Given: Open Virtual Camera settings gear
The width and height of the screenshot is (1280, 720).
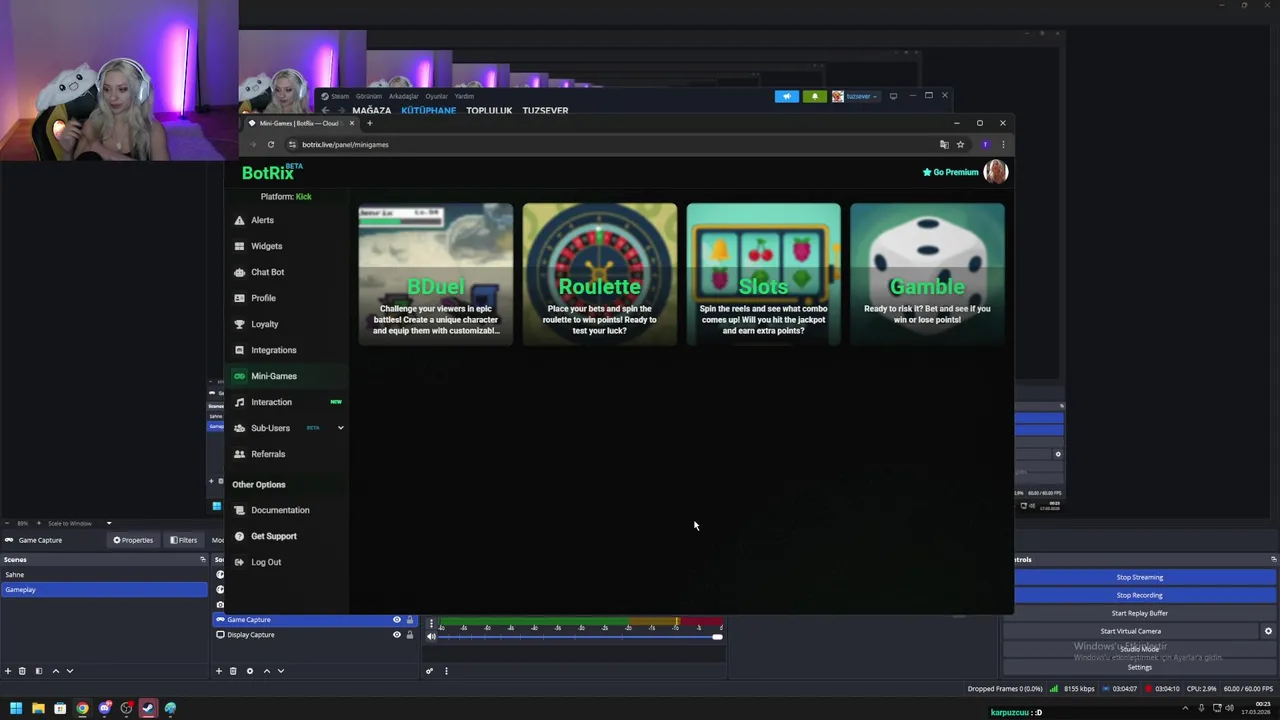Looking at the screenshot, I should [x=1268, y=631].
